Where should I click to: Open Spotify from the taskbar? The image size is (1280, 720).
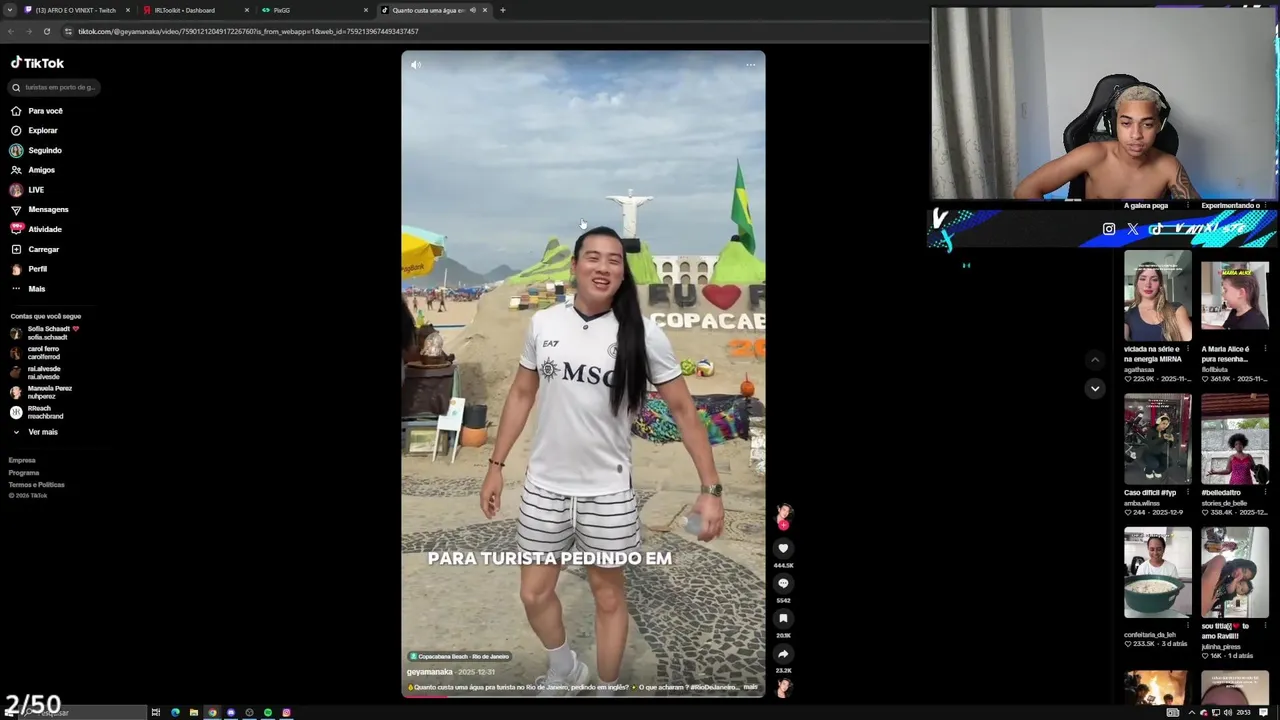tap(268, 712)
